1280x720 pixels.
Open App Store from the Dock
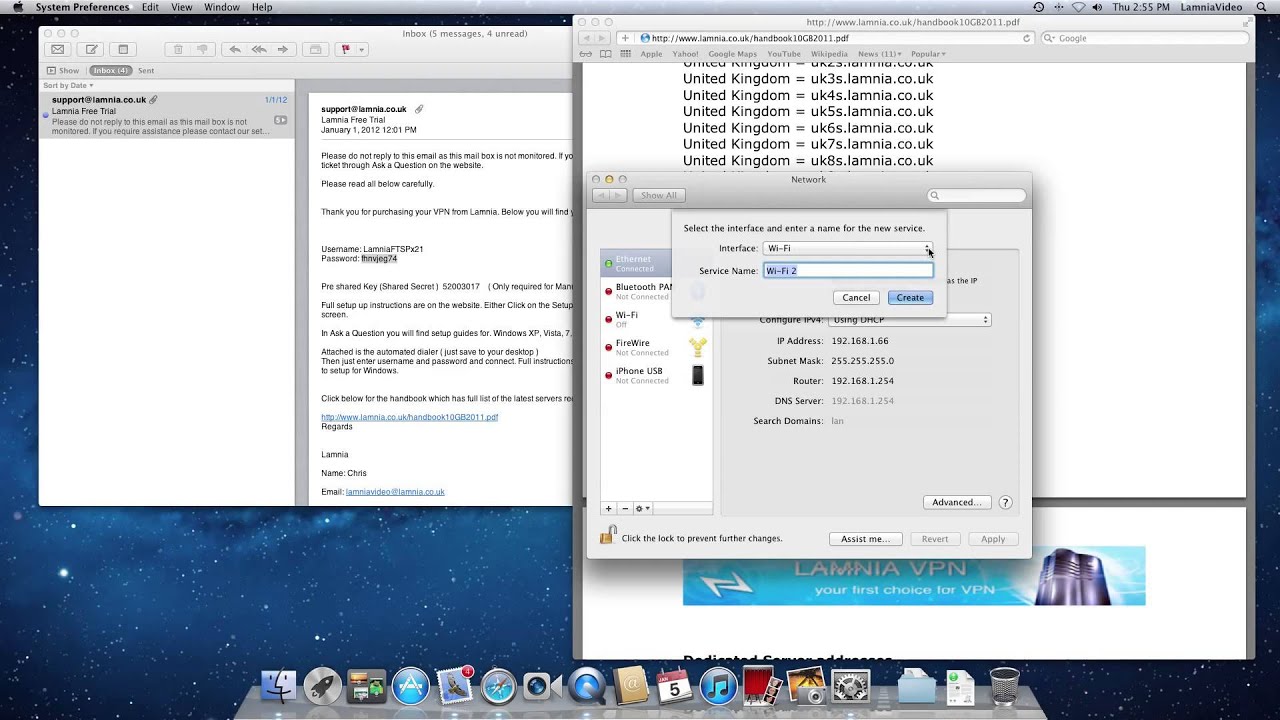click(x=410, y=686)
